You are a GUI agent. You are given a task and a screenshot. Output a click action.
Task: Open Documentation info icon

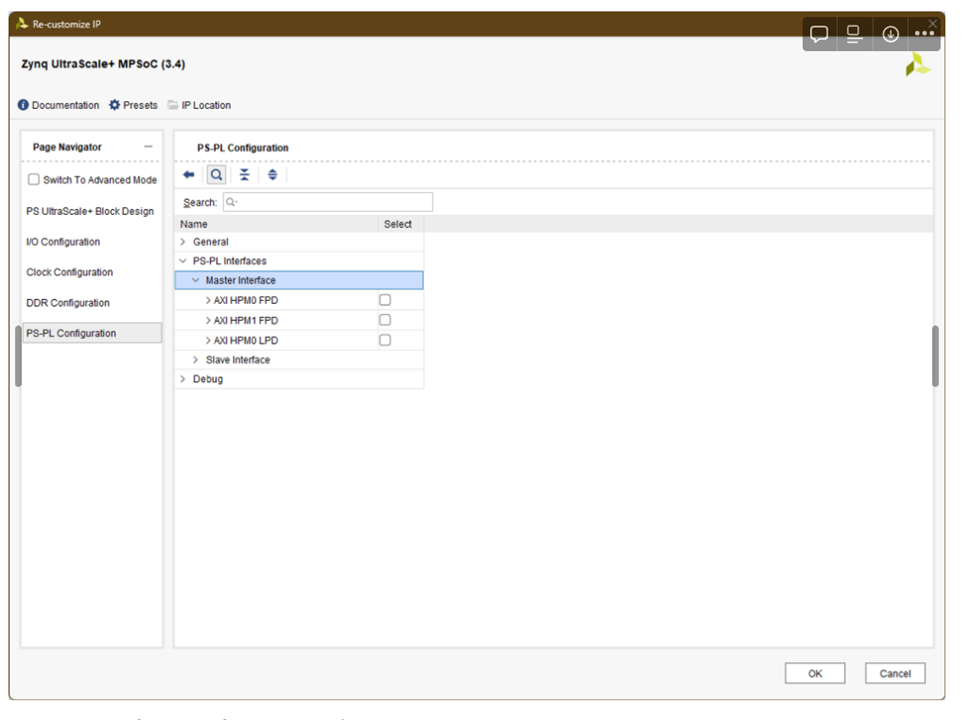(x=23, y=105)
